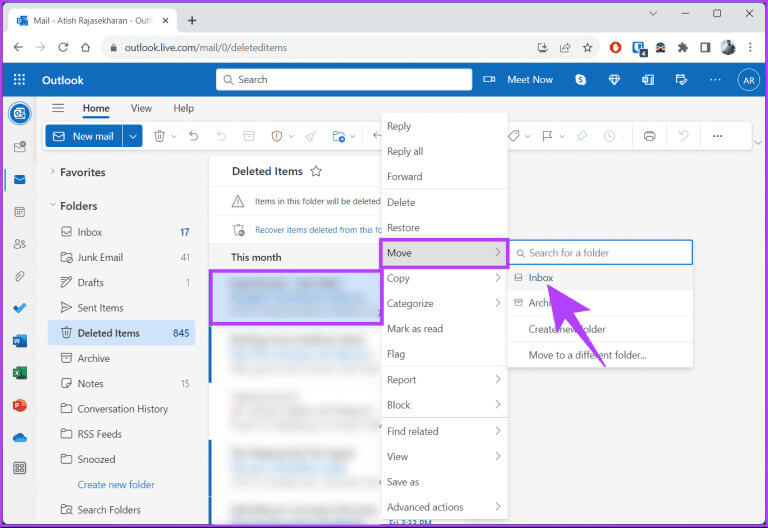Click the Flag icon in the toolbar

(x=547, y=136)
